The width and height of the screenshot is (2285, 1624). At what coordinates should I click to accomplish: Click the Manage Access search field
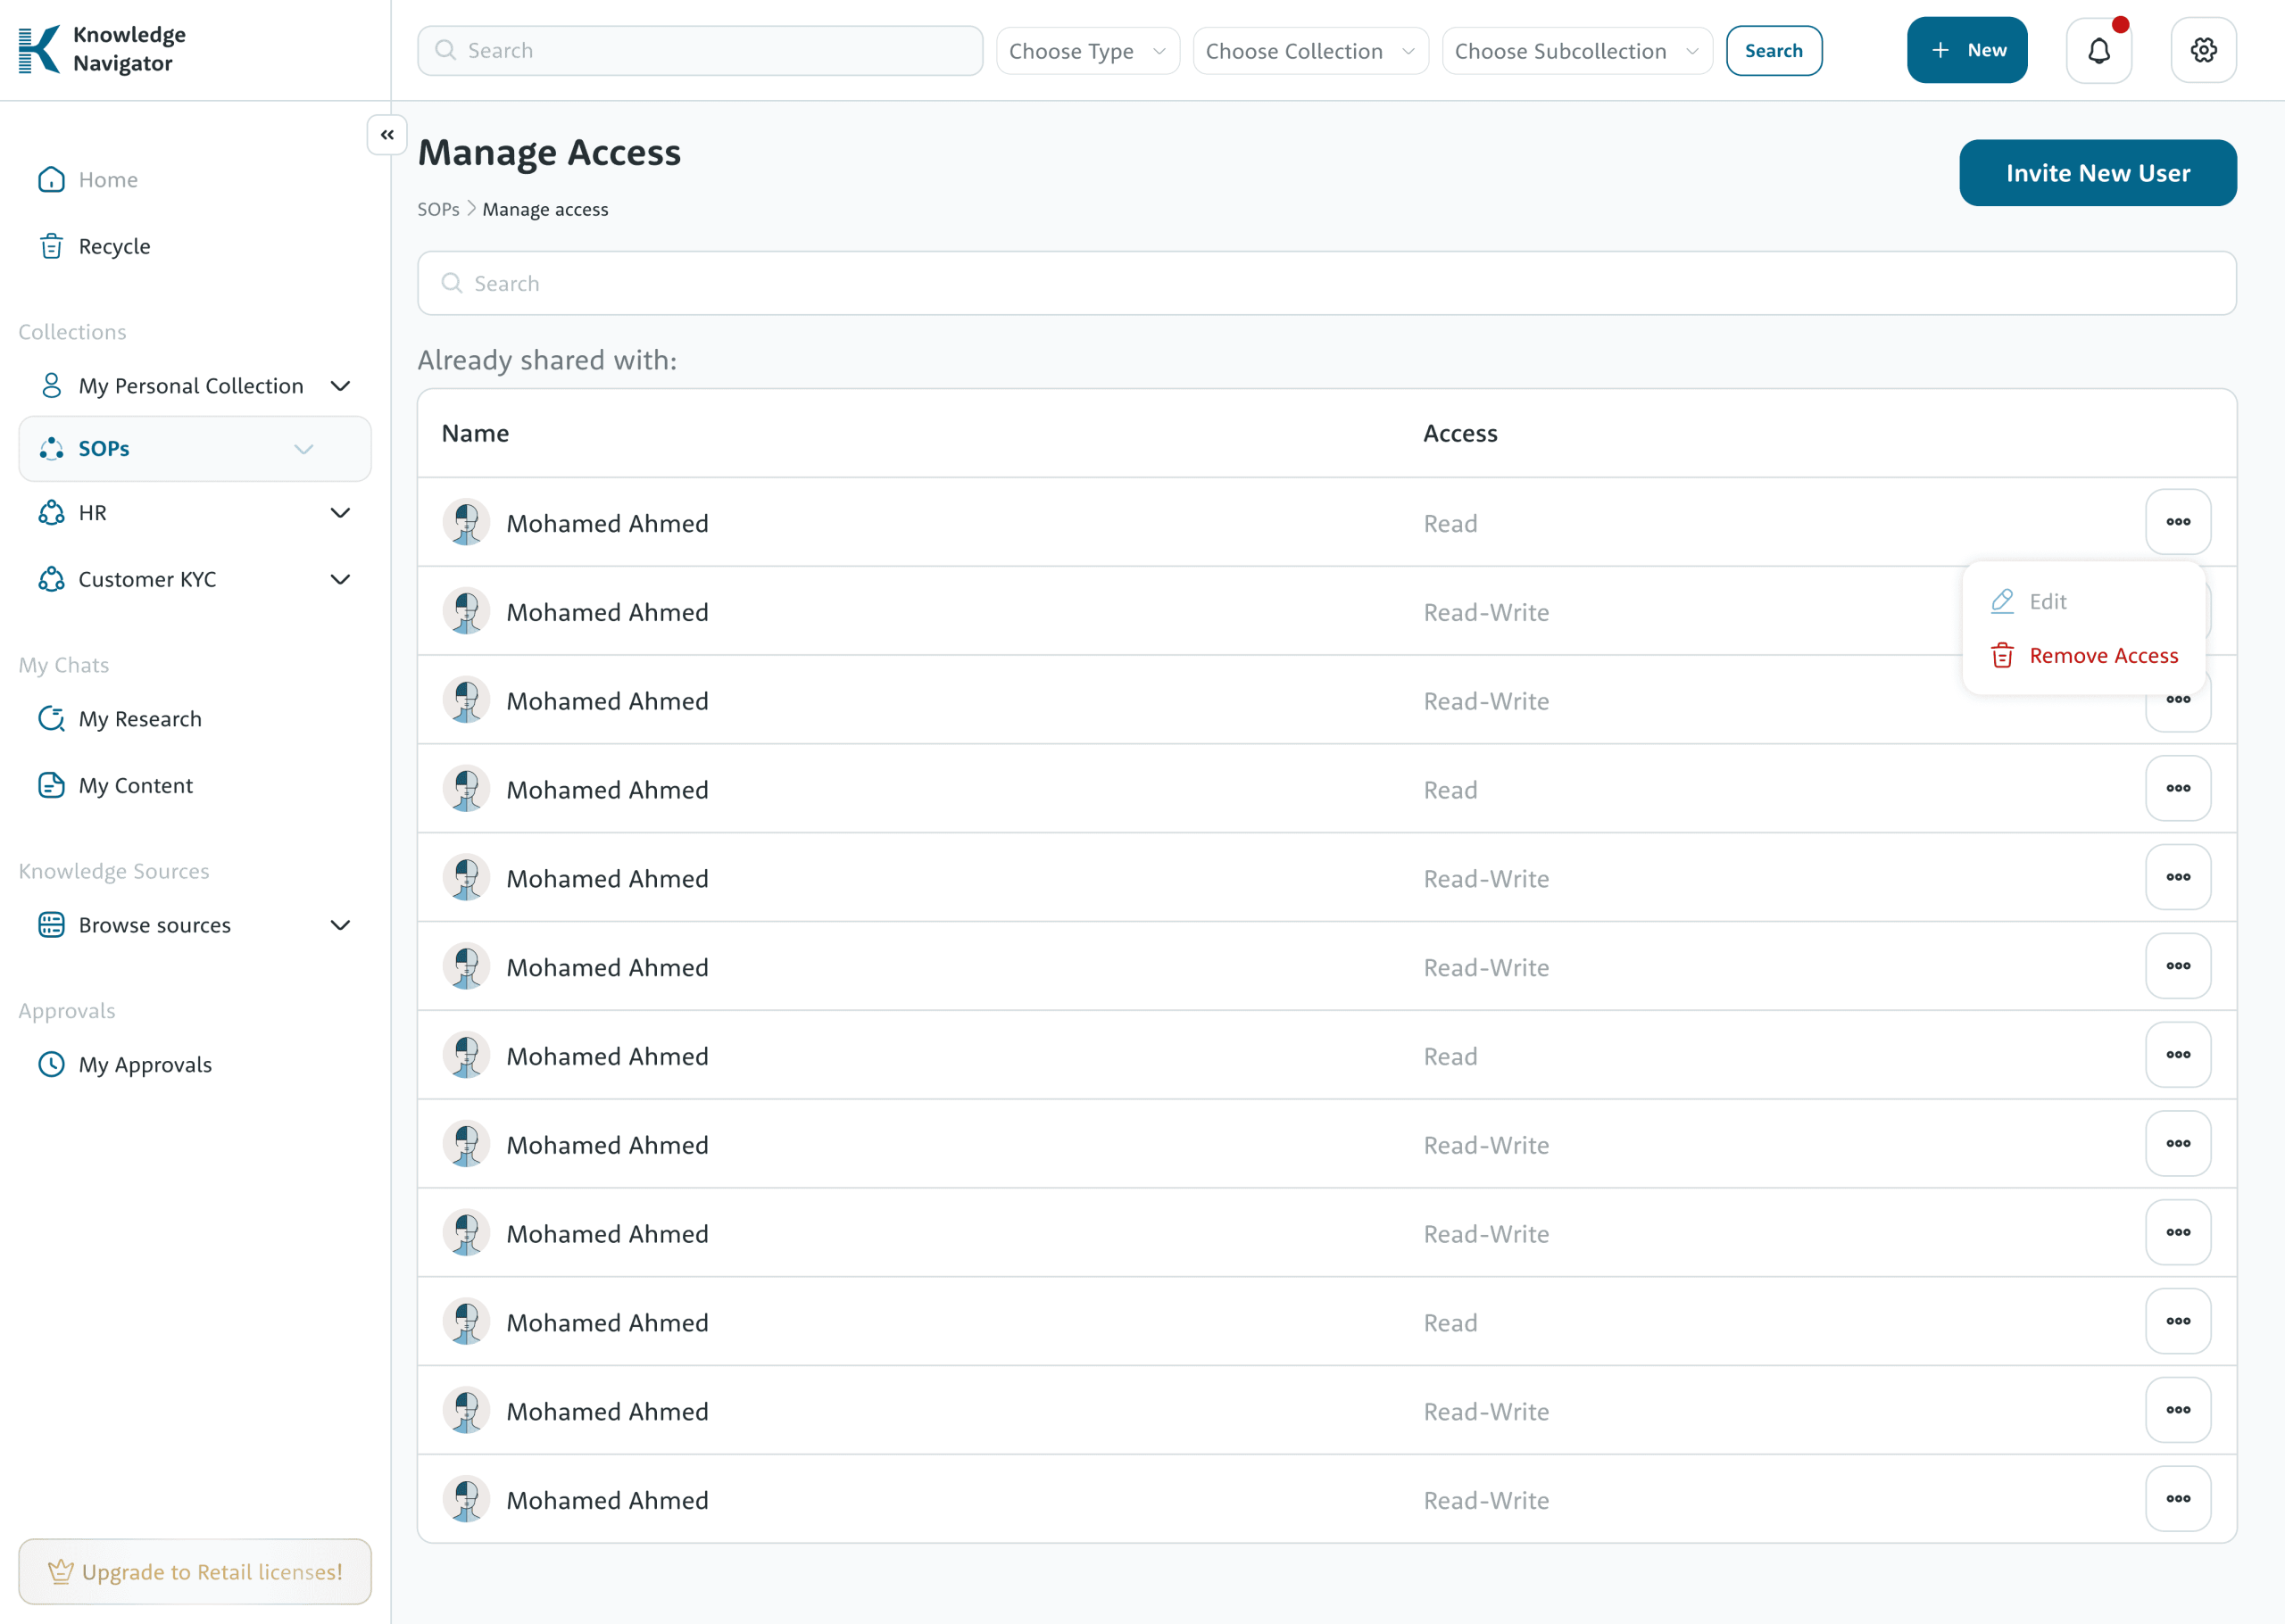click(1326, 283)
